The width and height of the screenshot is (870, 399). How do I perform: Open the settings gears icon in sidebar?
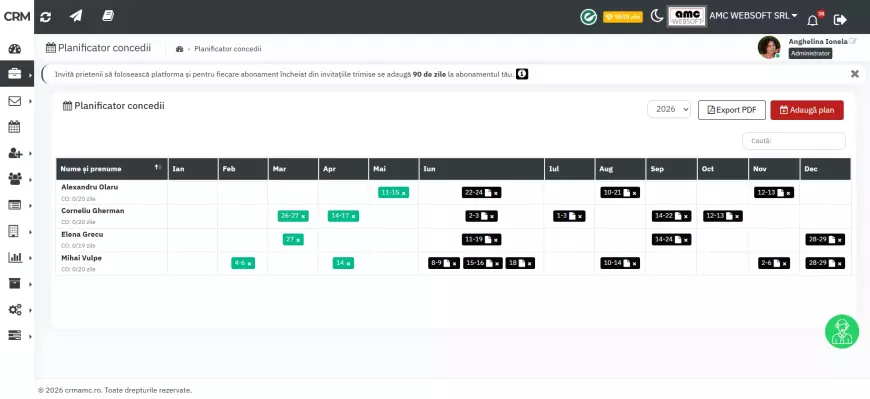click(14, 310)
